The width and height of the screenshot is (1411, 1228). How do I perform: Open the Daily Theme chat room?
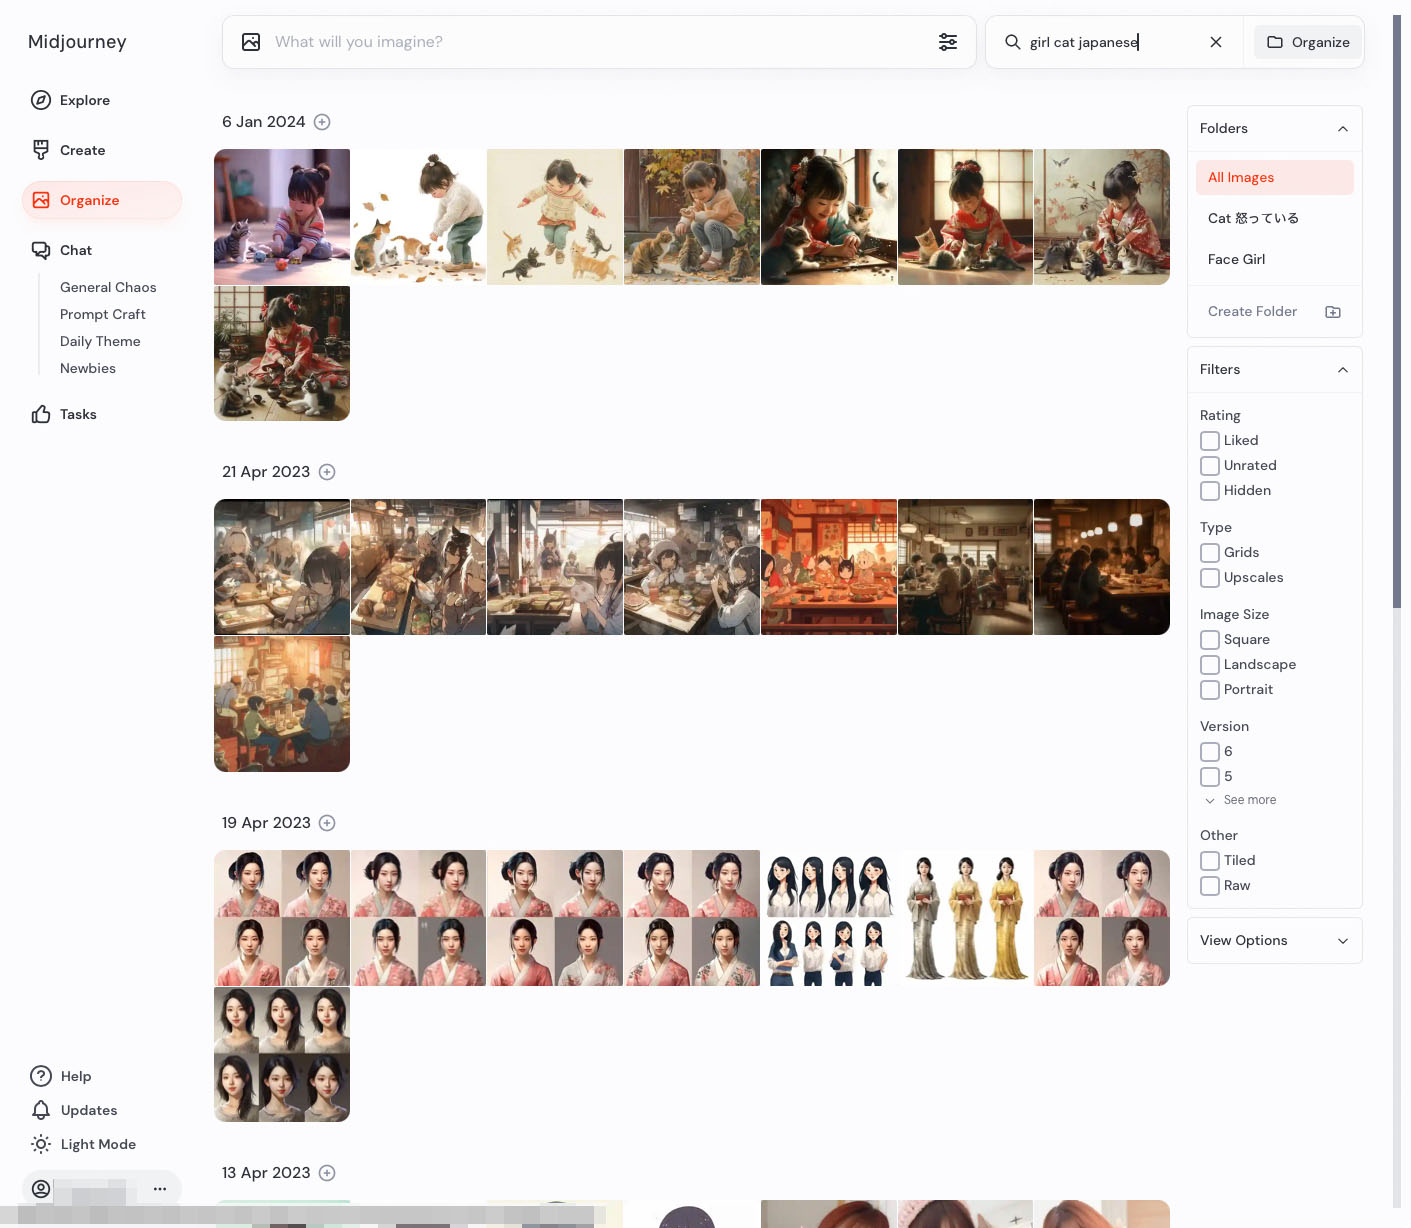(100, 341)
